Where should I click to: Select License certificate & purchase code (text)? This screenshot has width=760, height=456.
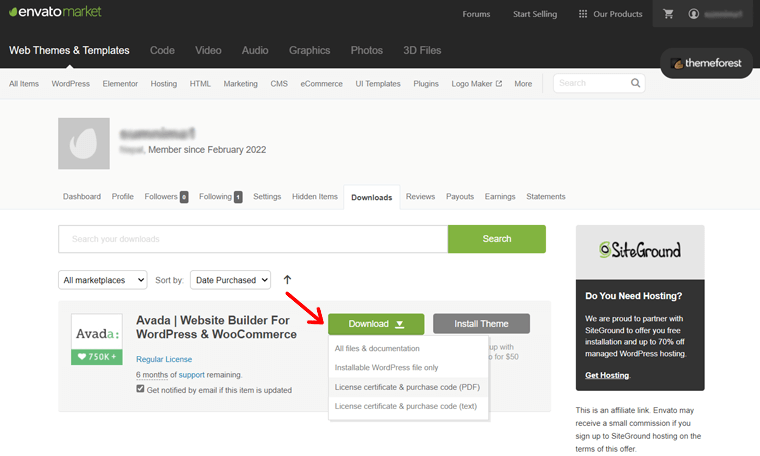tap(406, 406)
